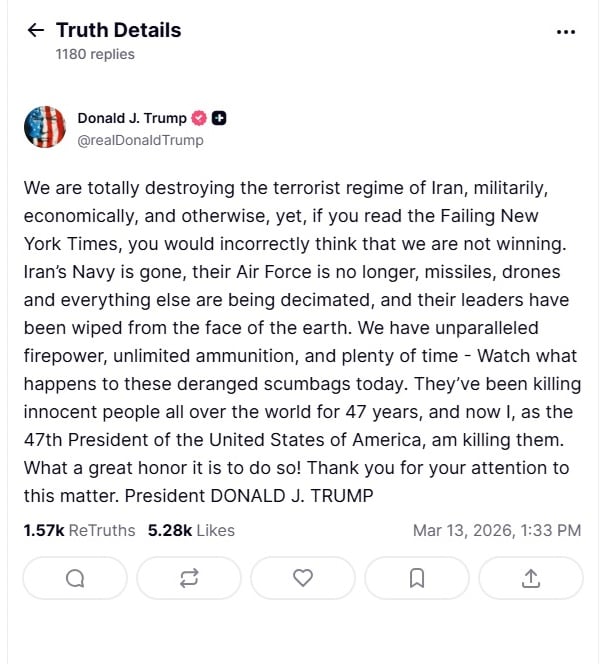The width and height of the screenshot is (611, 664).
Task: View the 1.57k ReTruths list
Action: [x=79, y=530]
